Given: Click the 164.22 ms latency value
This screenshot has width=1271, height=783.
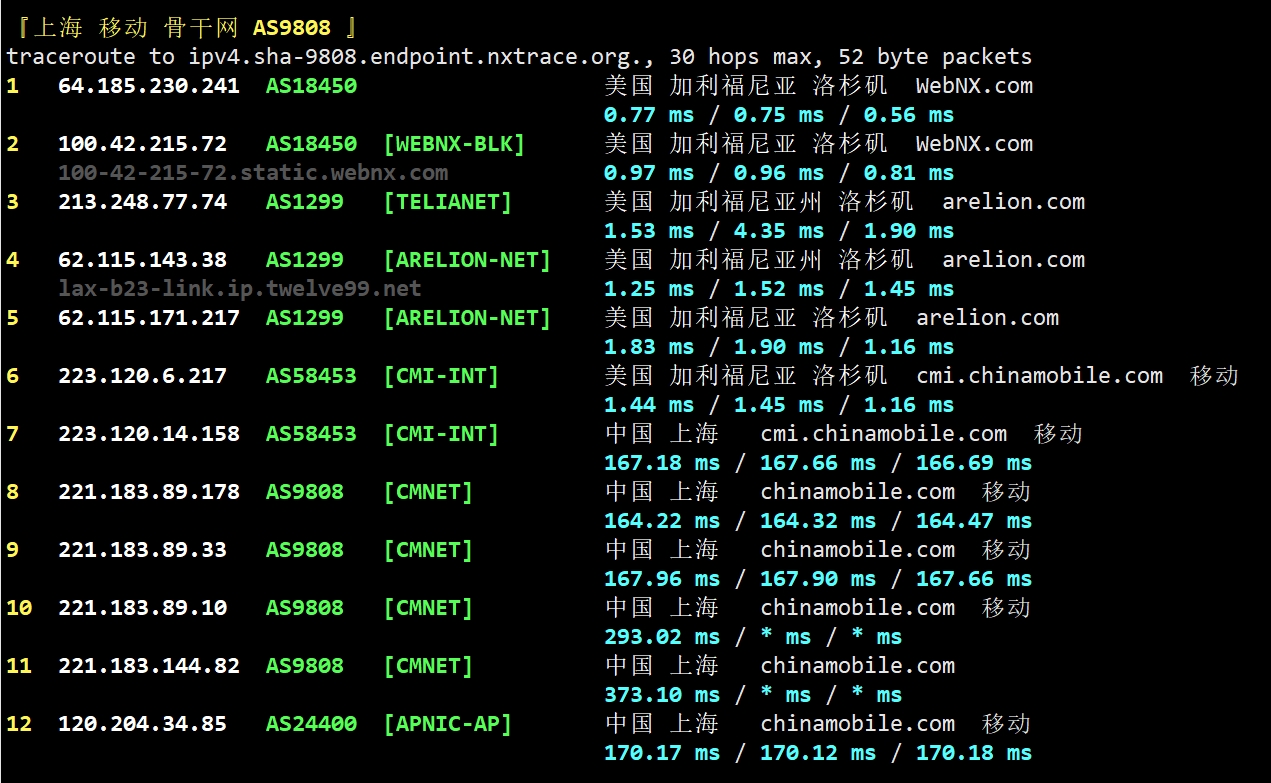Looking at the screenshot, I should (x=662, y=521).
